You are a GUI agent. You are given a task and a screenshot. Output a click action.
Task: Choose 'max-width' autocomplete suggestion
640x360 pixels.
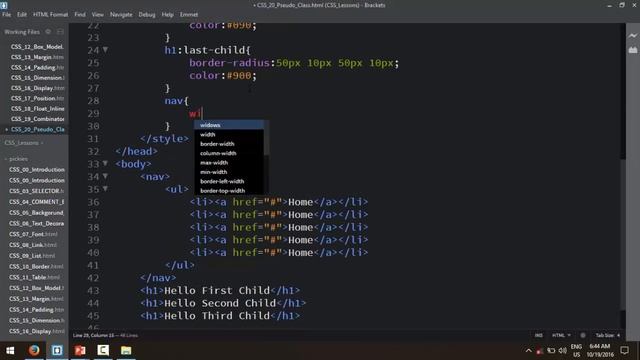[229, 162]
